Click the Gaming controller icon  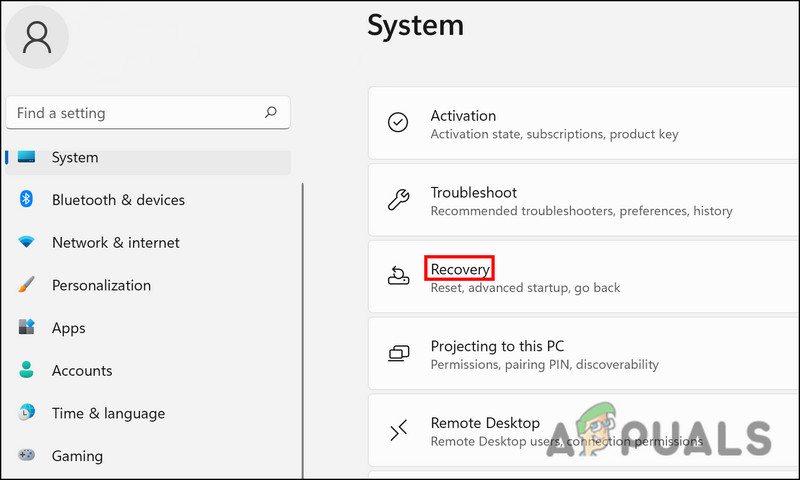coord(27,456)
